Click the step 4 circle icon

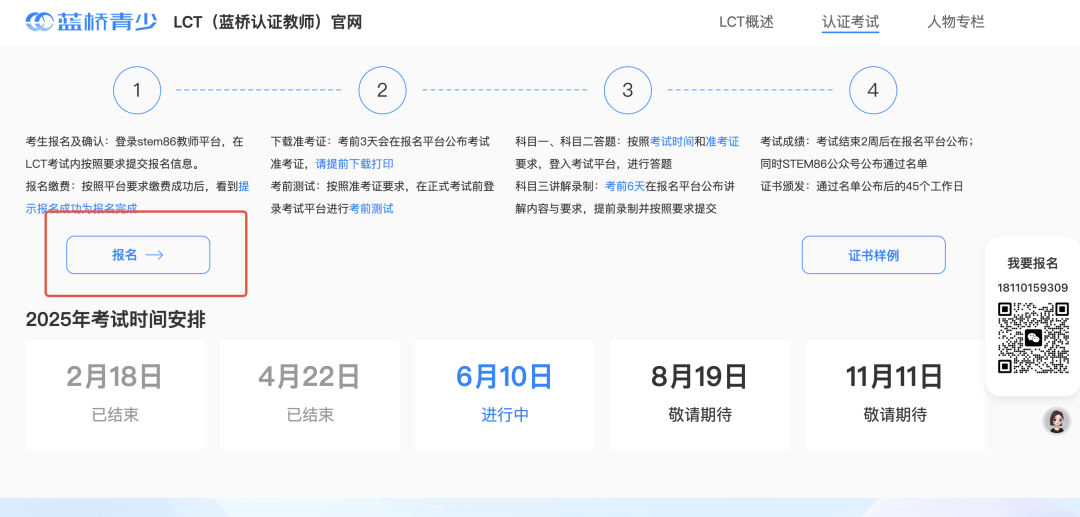pyautogui.click(x=872, y=90)
